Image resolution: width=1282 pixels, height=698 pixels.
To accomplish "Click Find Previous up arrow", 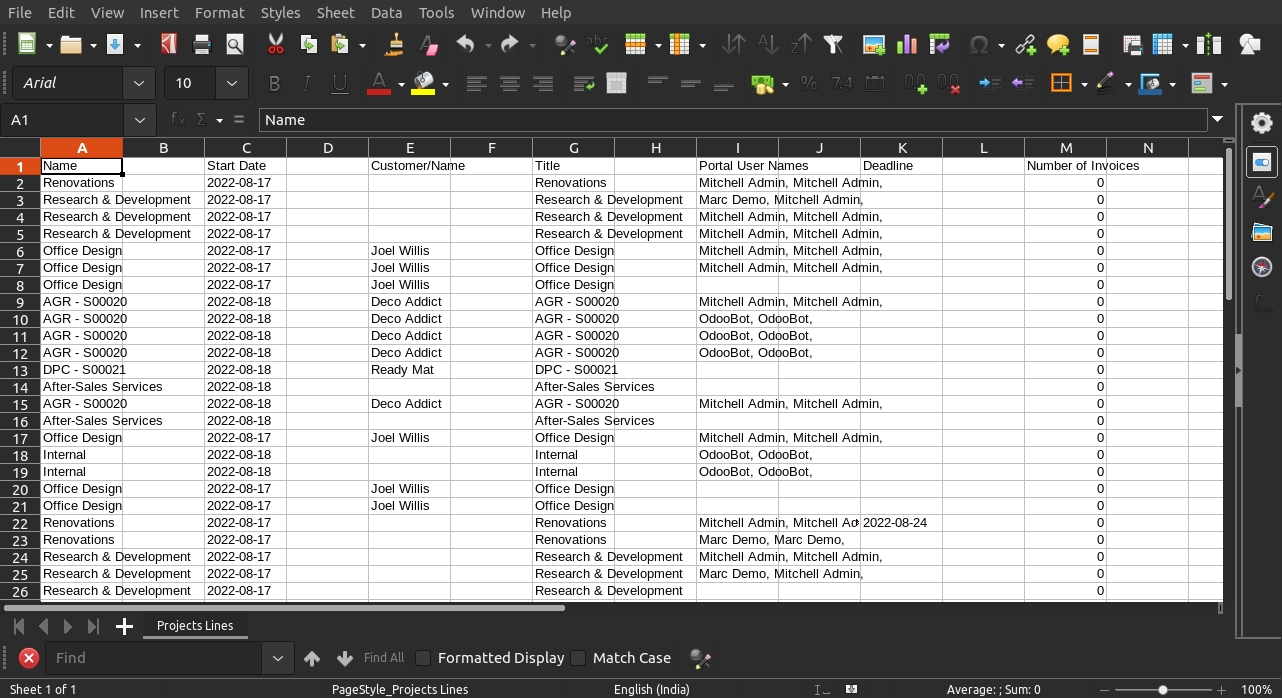I will coord(312,658).
